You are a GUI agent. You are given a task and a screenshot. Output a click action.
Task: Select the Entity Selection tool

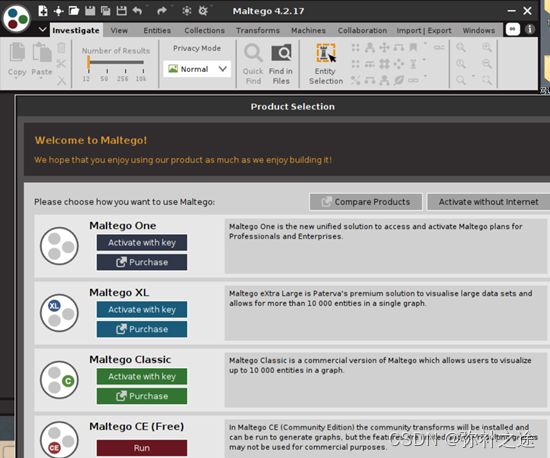pos(326,64)
